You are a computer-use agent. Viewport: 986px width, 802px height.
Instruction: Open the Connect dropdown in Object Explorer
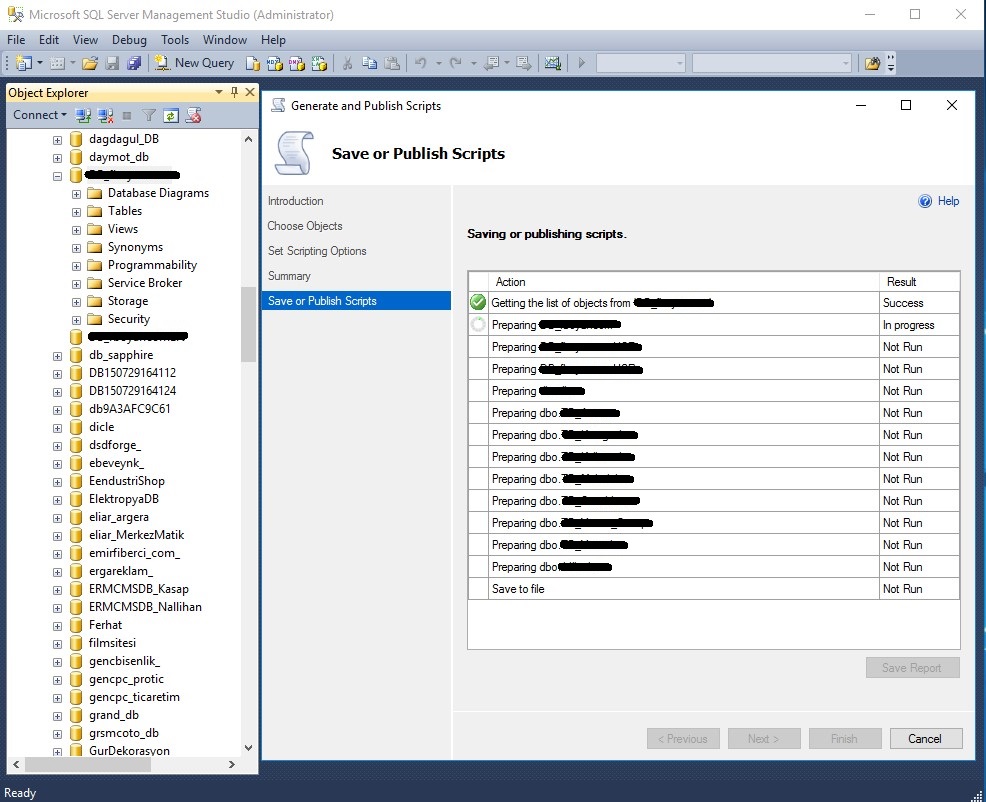(x=40, y=115)
